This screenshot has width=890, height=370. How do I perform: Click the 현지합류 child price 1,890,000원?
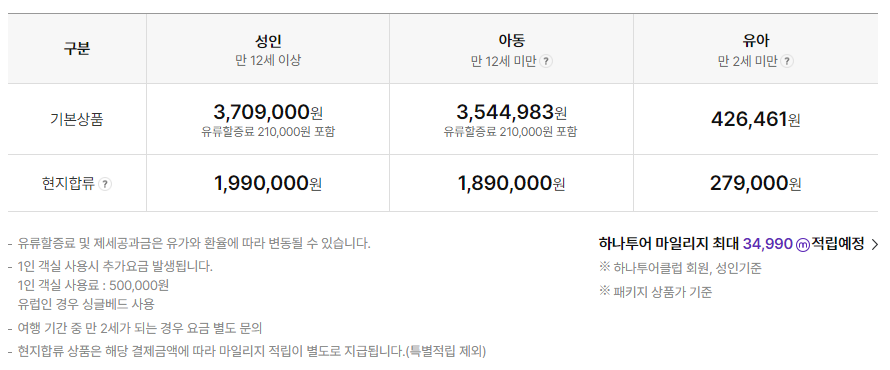[x=511, y=183]
